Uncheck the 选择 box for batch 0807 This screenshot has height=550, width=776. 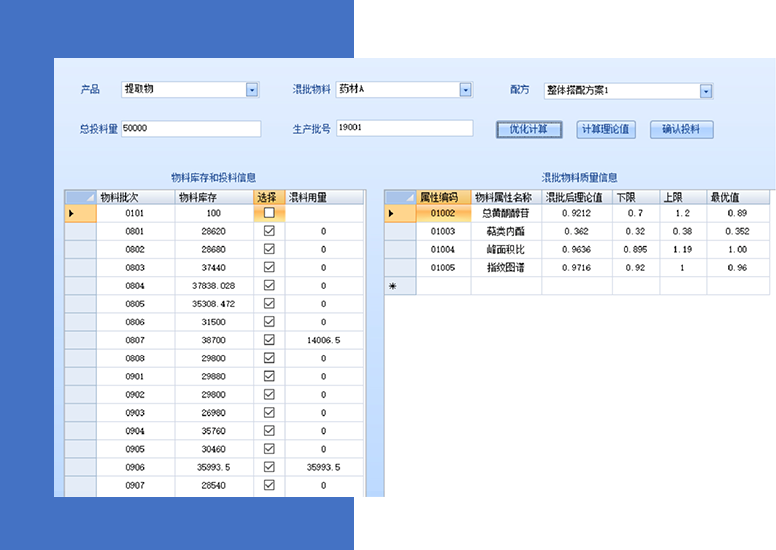tap(268, 340)
